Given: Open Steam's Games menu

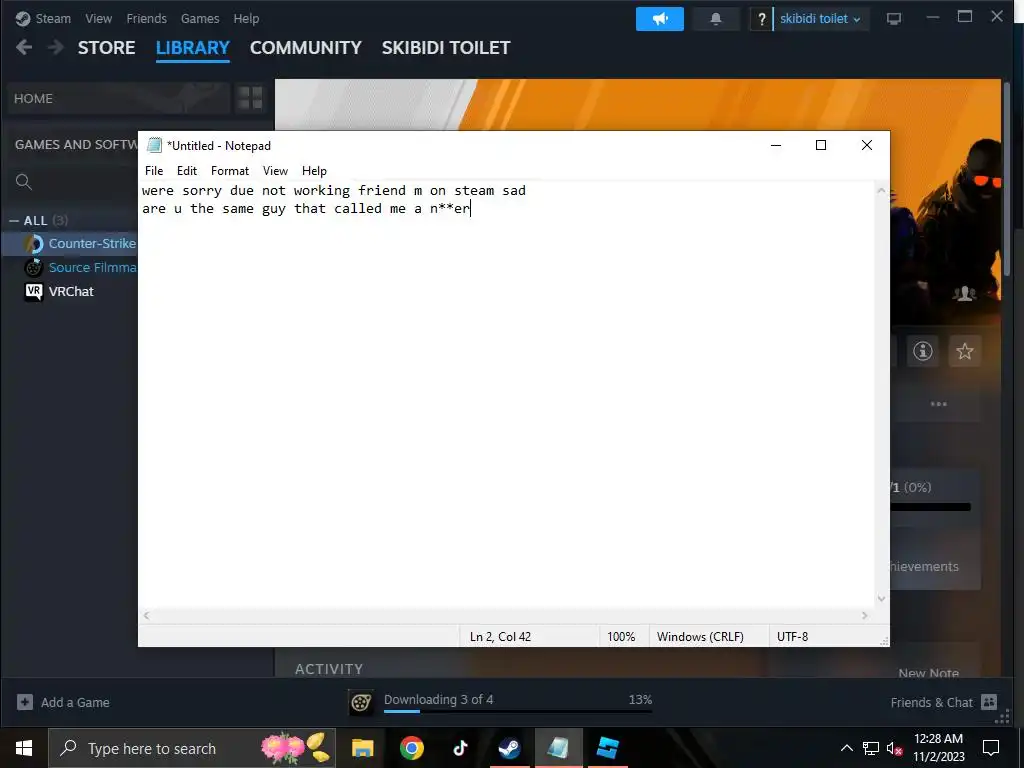Looking at the screenshot, I should (x=200, y=19).
